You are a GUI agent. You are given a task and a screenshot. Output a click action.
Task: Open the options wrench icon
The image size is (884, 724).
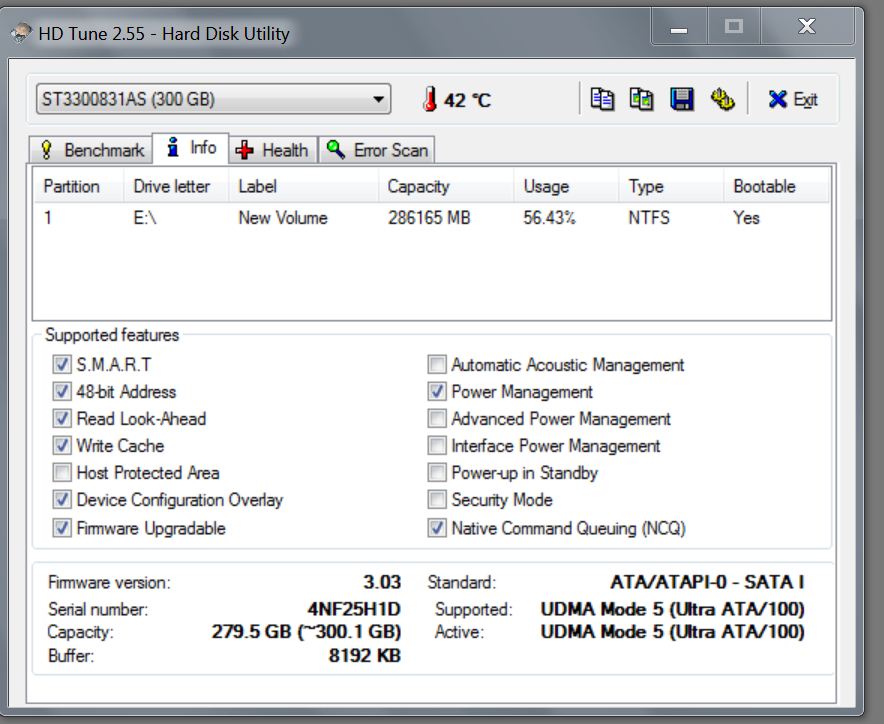tap(722, 99)
